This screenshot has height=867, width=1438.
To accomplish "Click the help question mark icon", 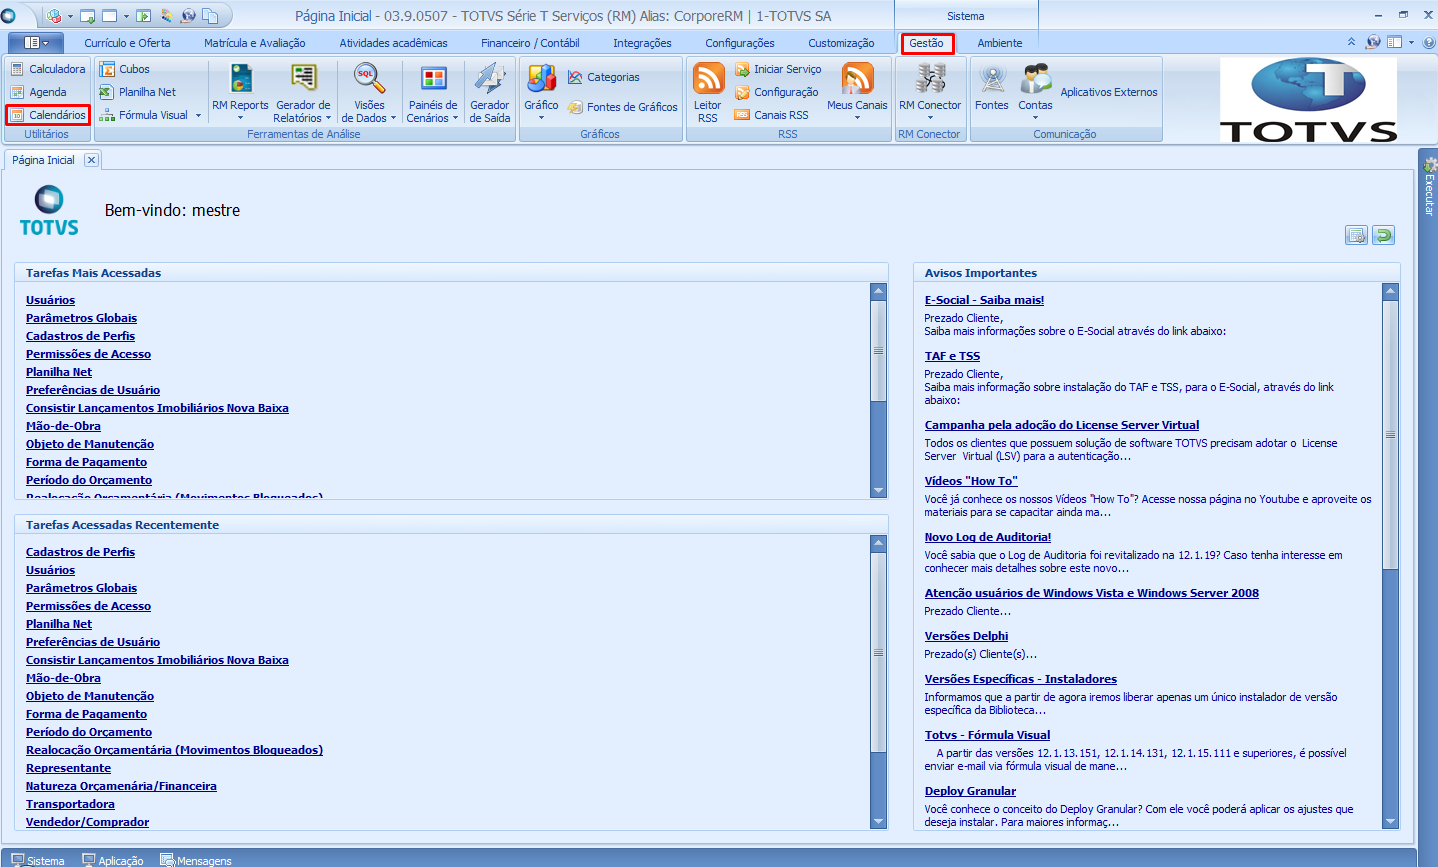I will (1429, 42).
